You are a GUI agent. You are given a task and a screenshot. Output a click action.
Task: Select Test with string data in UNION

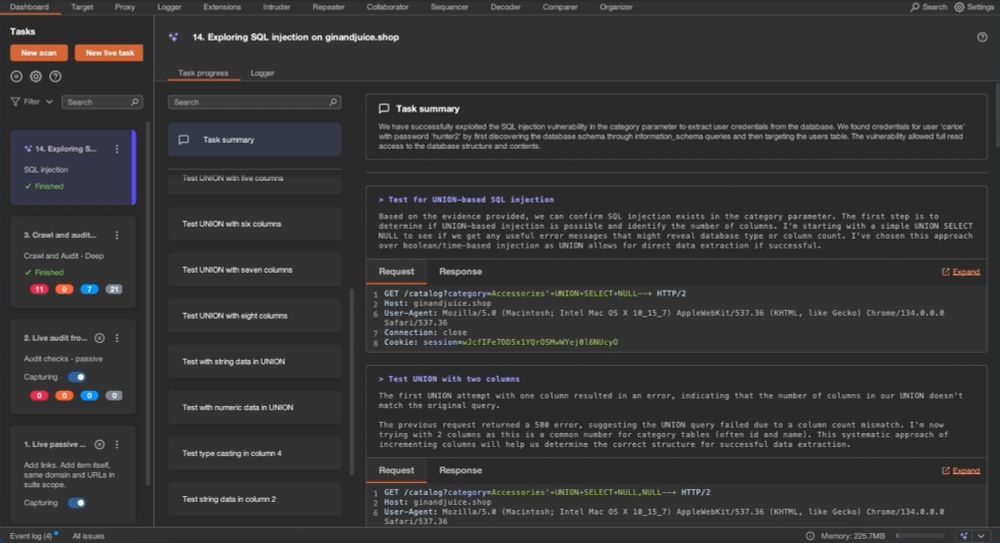254,362
